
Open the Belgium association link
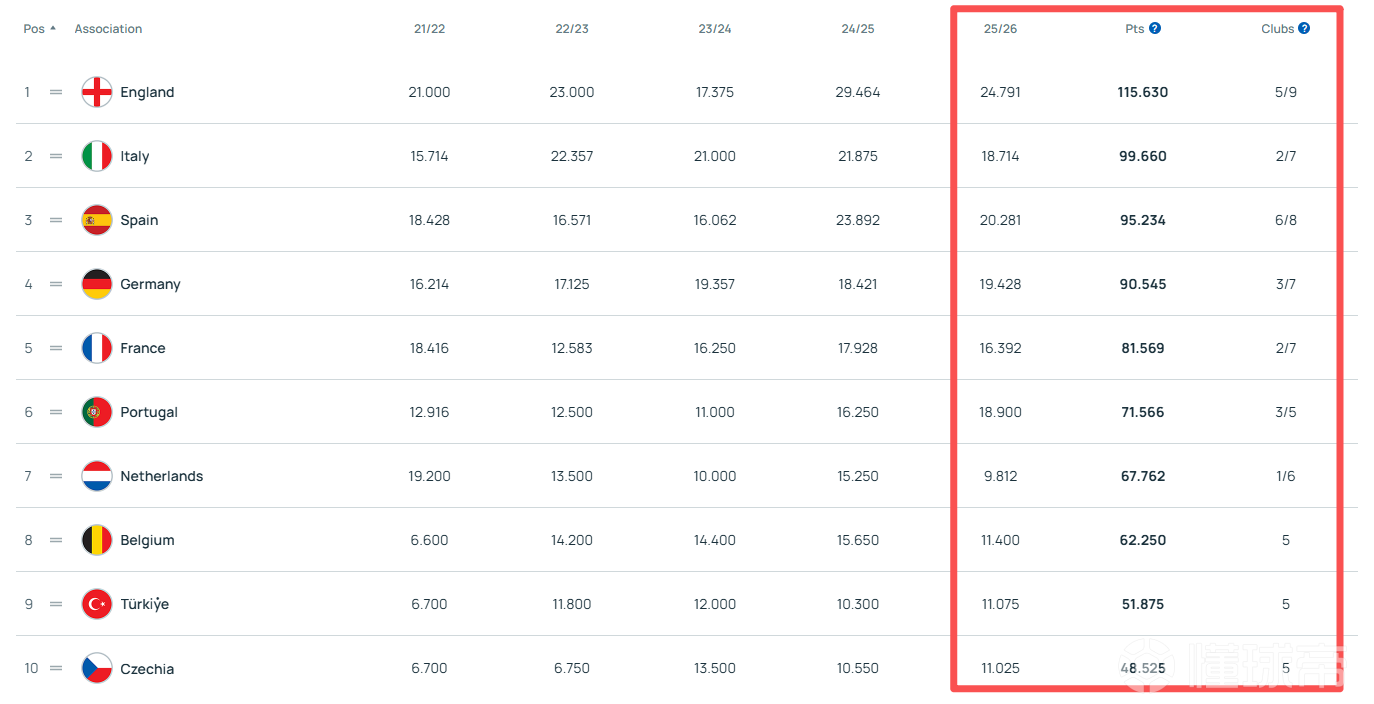click(x=147, y=540)
